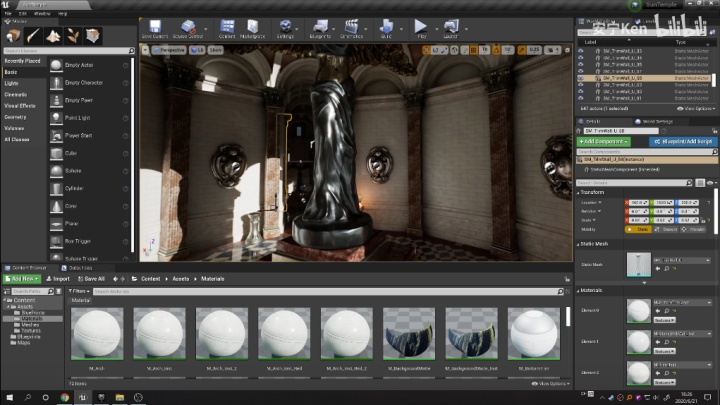Open the File menu
The image size is (720, 405).
(8, 14)
